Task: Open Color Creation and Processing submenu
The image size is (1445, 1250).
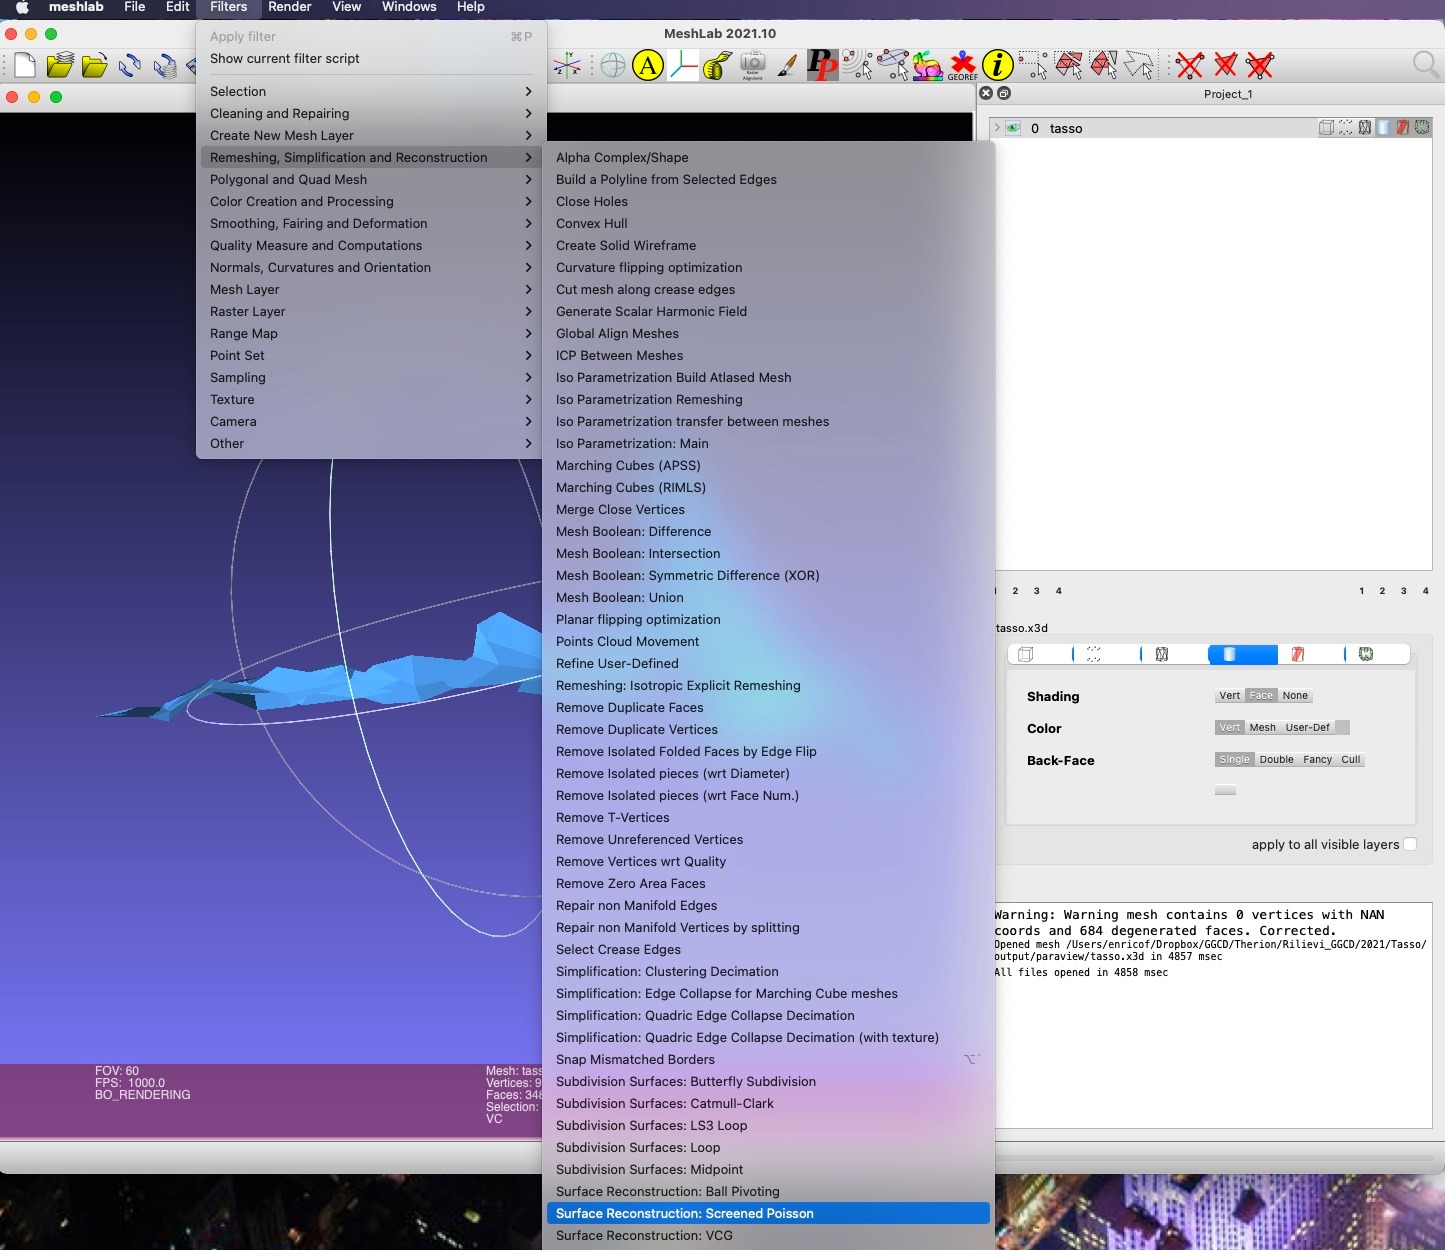Action: pyautogui.click(x=371, y=201)
